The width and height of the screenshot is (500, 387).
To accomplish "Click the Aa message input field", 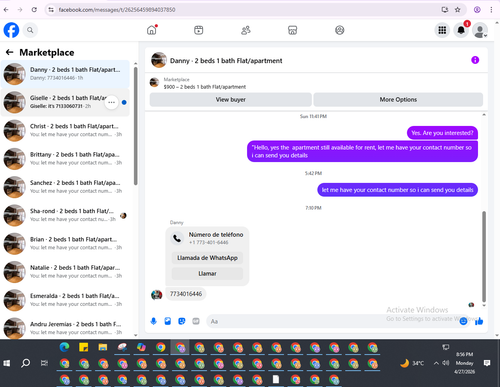I will click(332, 321).
